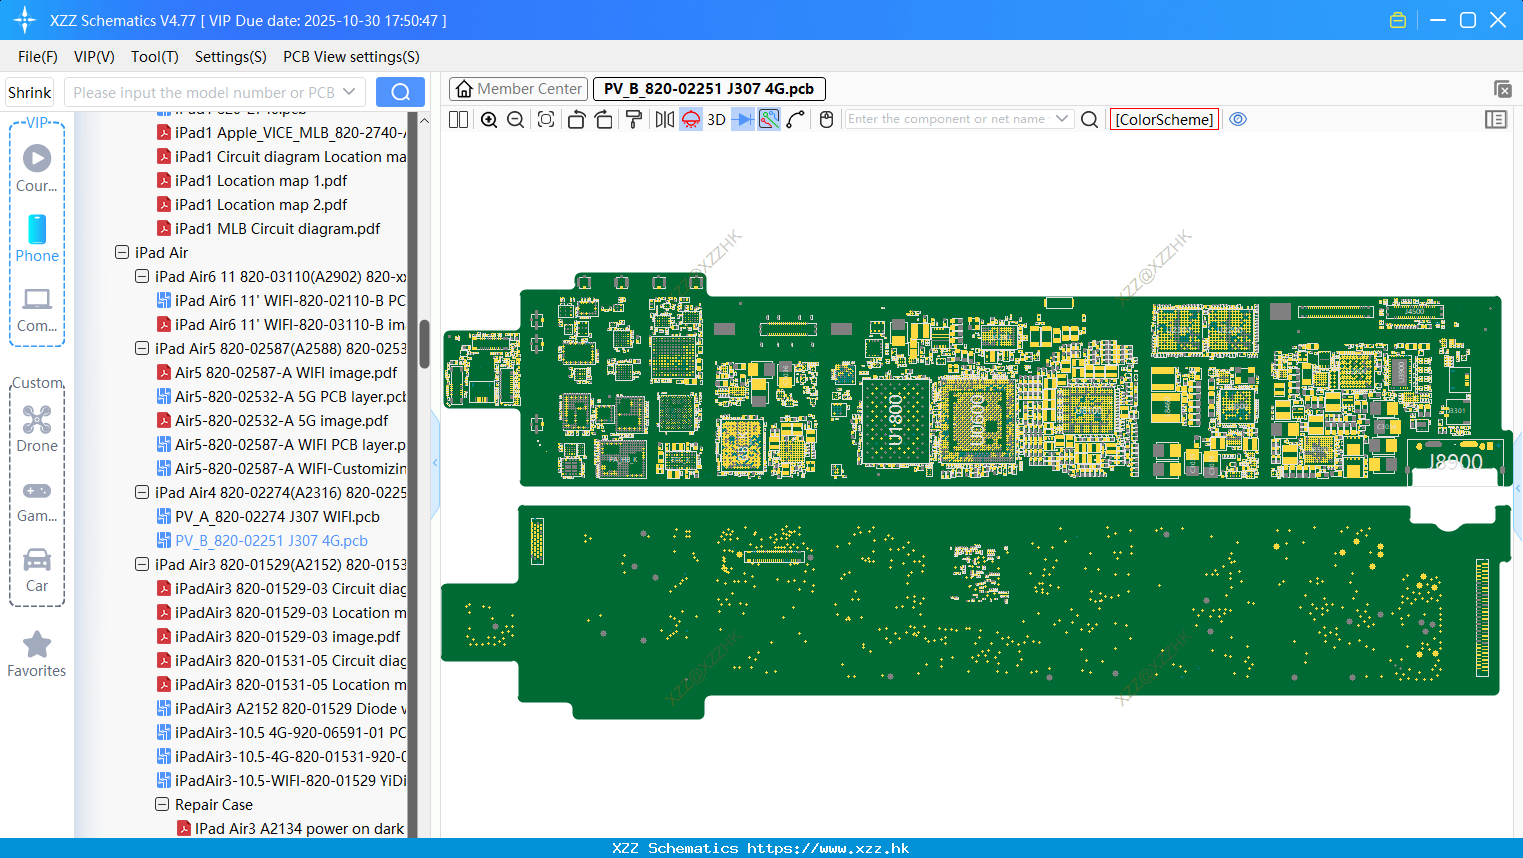Click the left panel collapse handle

(435, 463)
